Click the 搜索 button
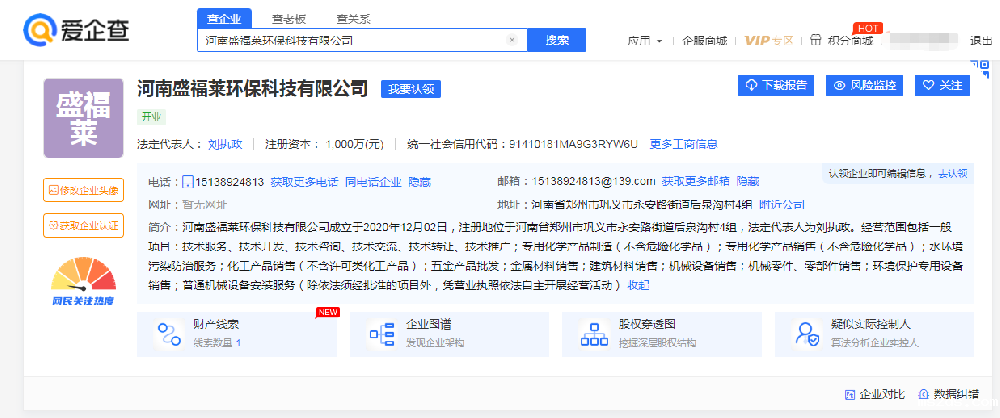Viewport: 1000px width, 418px height. (557, 40)
